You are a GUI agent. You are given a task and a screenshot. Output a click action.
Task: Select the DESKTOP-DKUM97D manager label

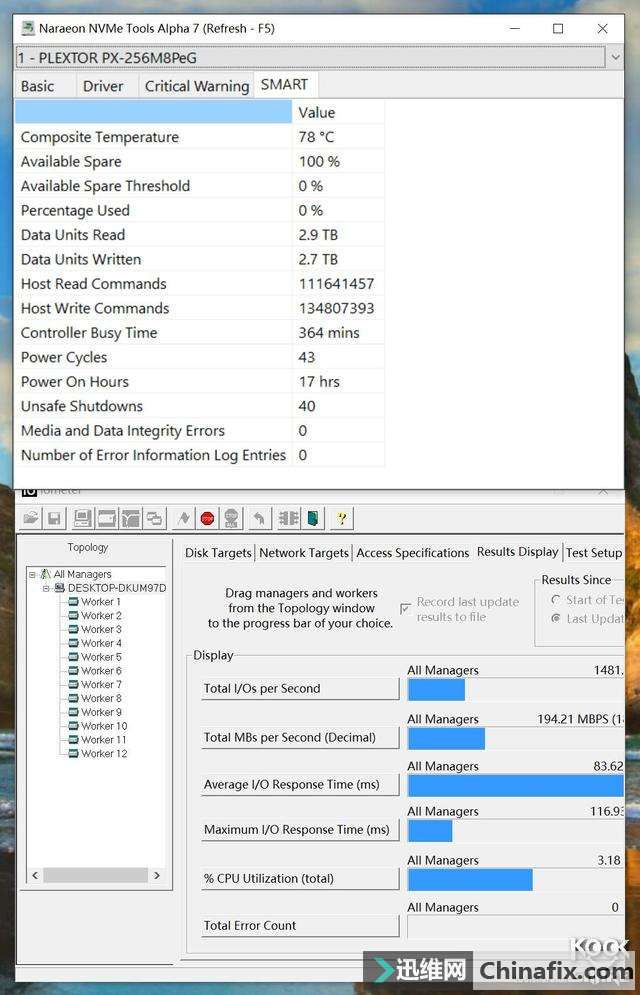coord(117,588)
